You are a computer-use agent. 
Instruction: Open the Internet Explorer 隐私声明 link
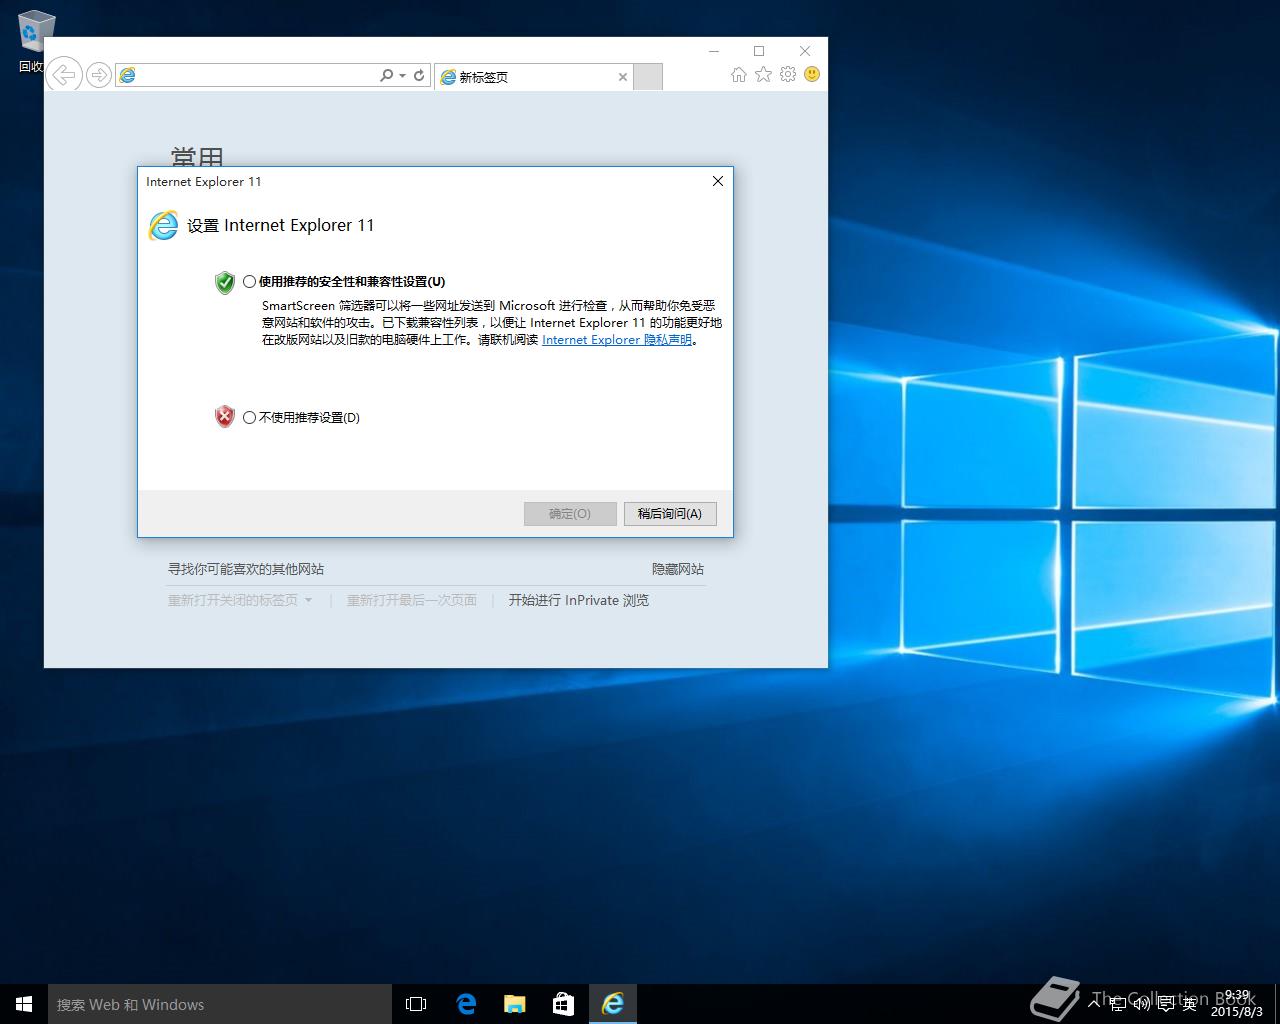tap(617, 340)
